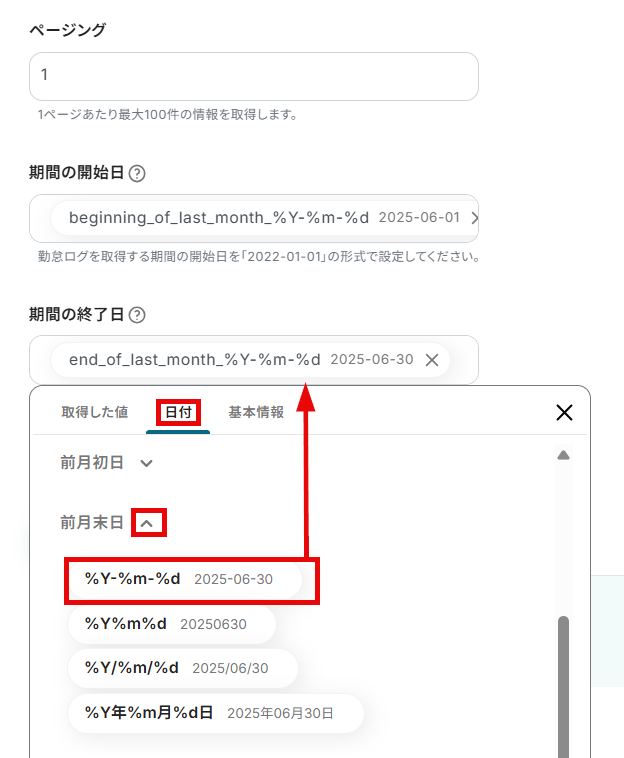The height and width of the screenshot is (758, 624).
Task: Click the 期間の開始日 input field
Action: coord(254,219)
